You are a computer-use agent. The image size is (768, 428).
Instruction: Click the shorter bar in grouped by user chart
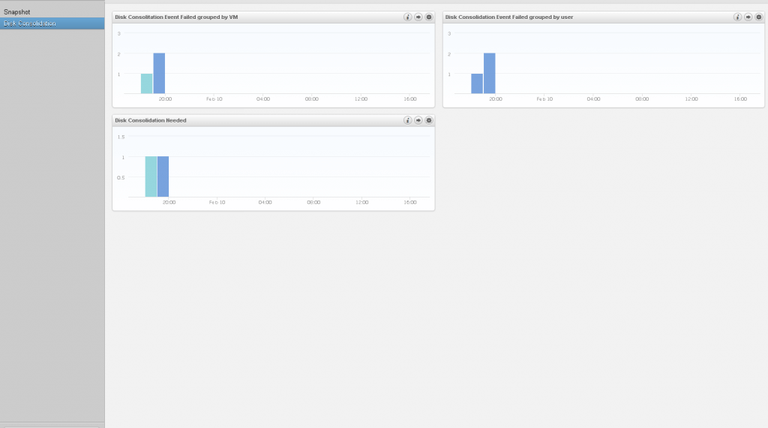477,84
